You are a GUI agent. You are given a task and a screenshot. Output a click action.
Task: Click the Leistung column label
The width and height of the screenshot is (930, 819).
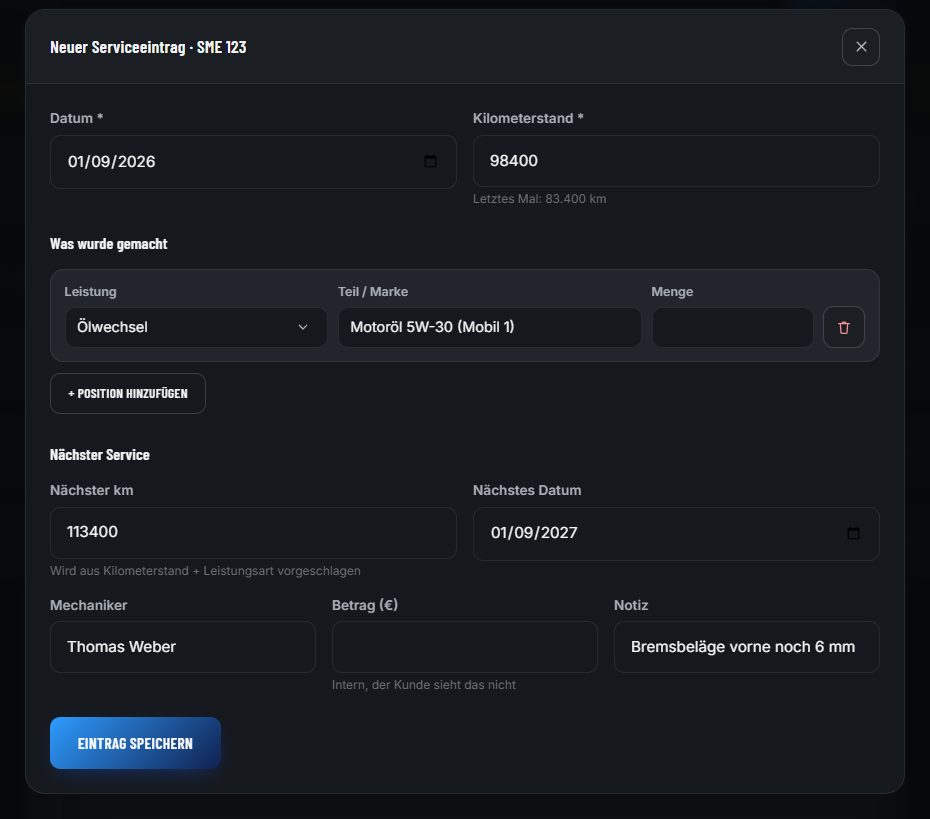coord(90,291)
